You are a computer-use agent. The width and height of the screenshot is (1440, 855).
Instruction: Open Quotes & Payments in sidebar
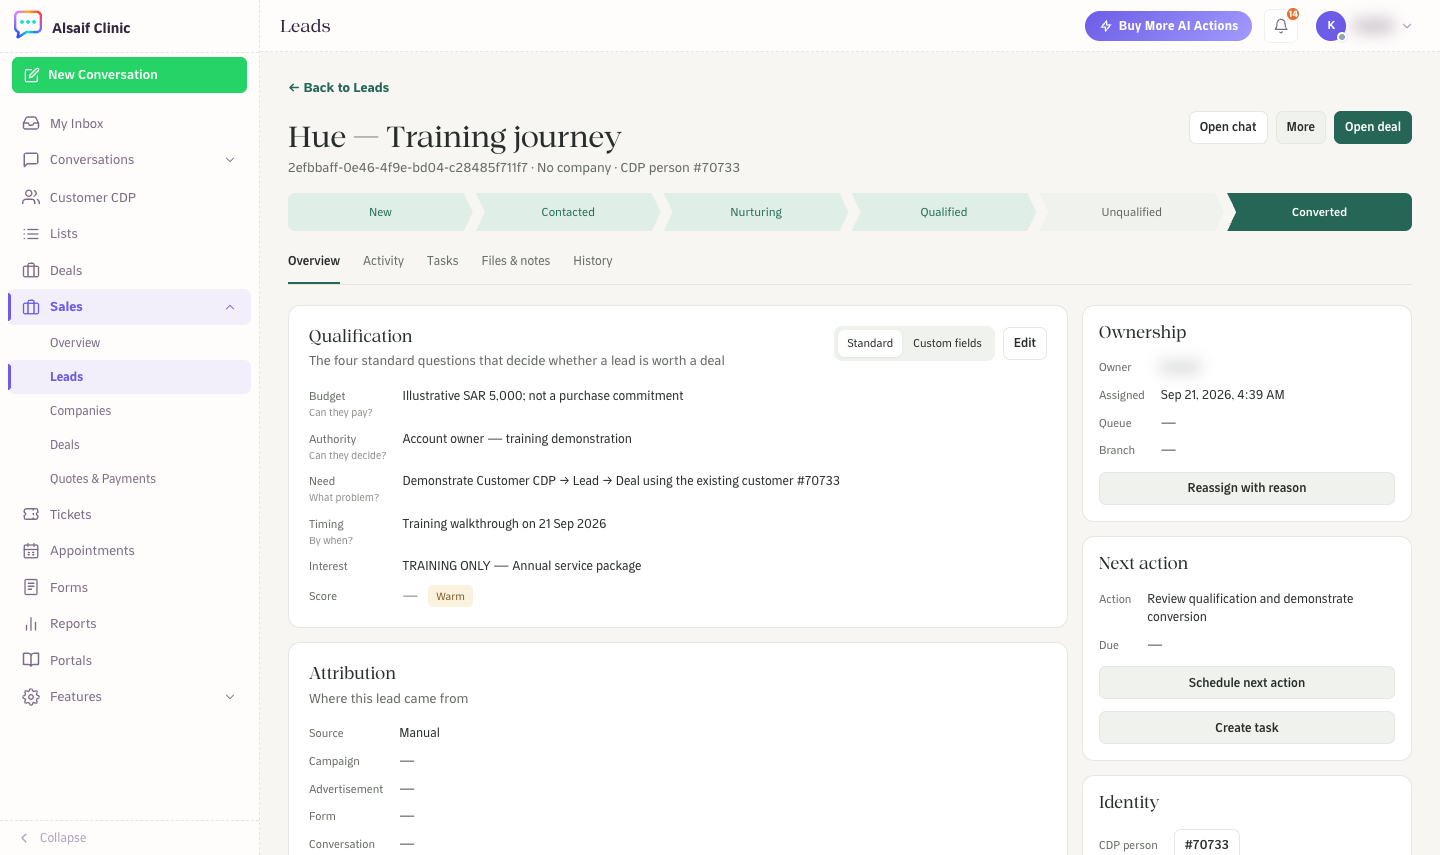[103, 479]
